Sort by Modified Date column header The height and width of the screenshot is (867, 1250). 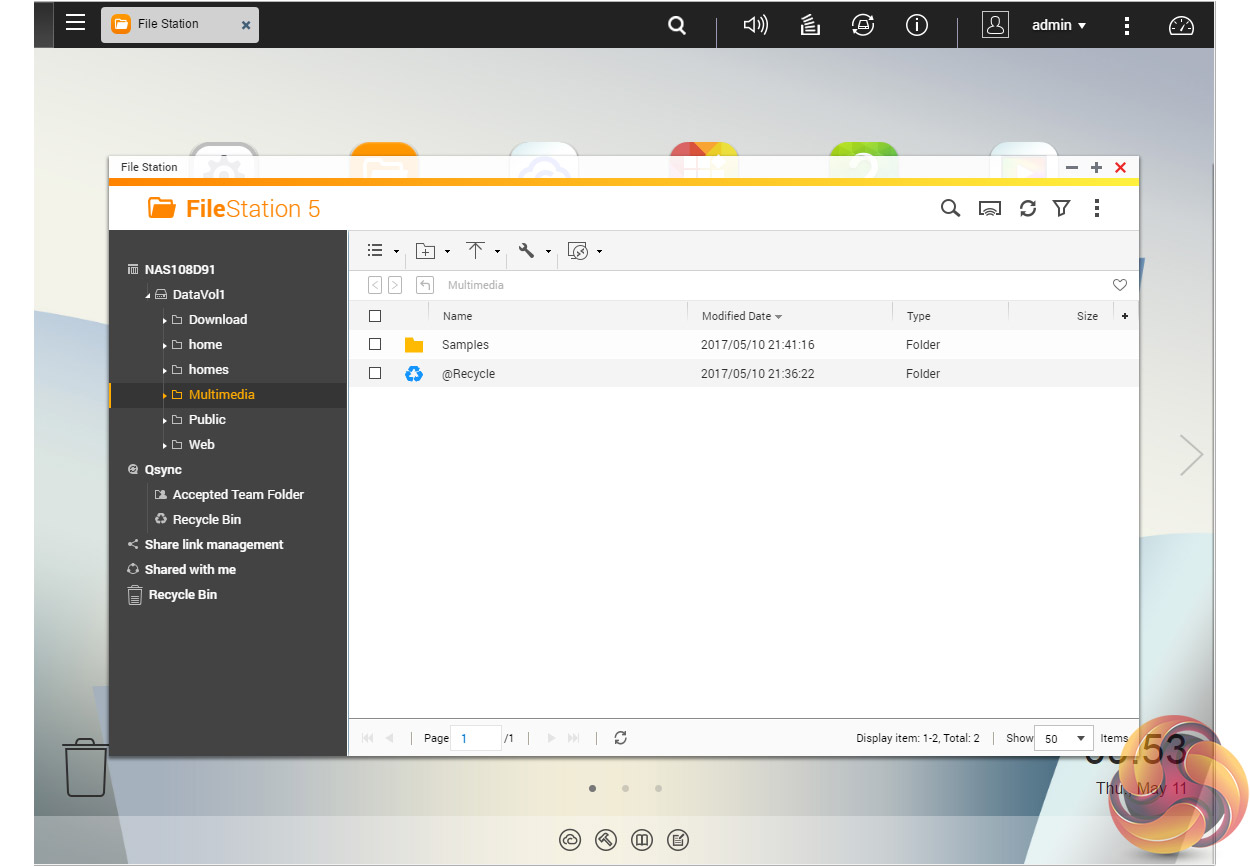(x=741, y=316)
